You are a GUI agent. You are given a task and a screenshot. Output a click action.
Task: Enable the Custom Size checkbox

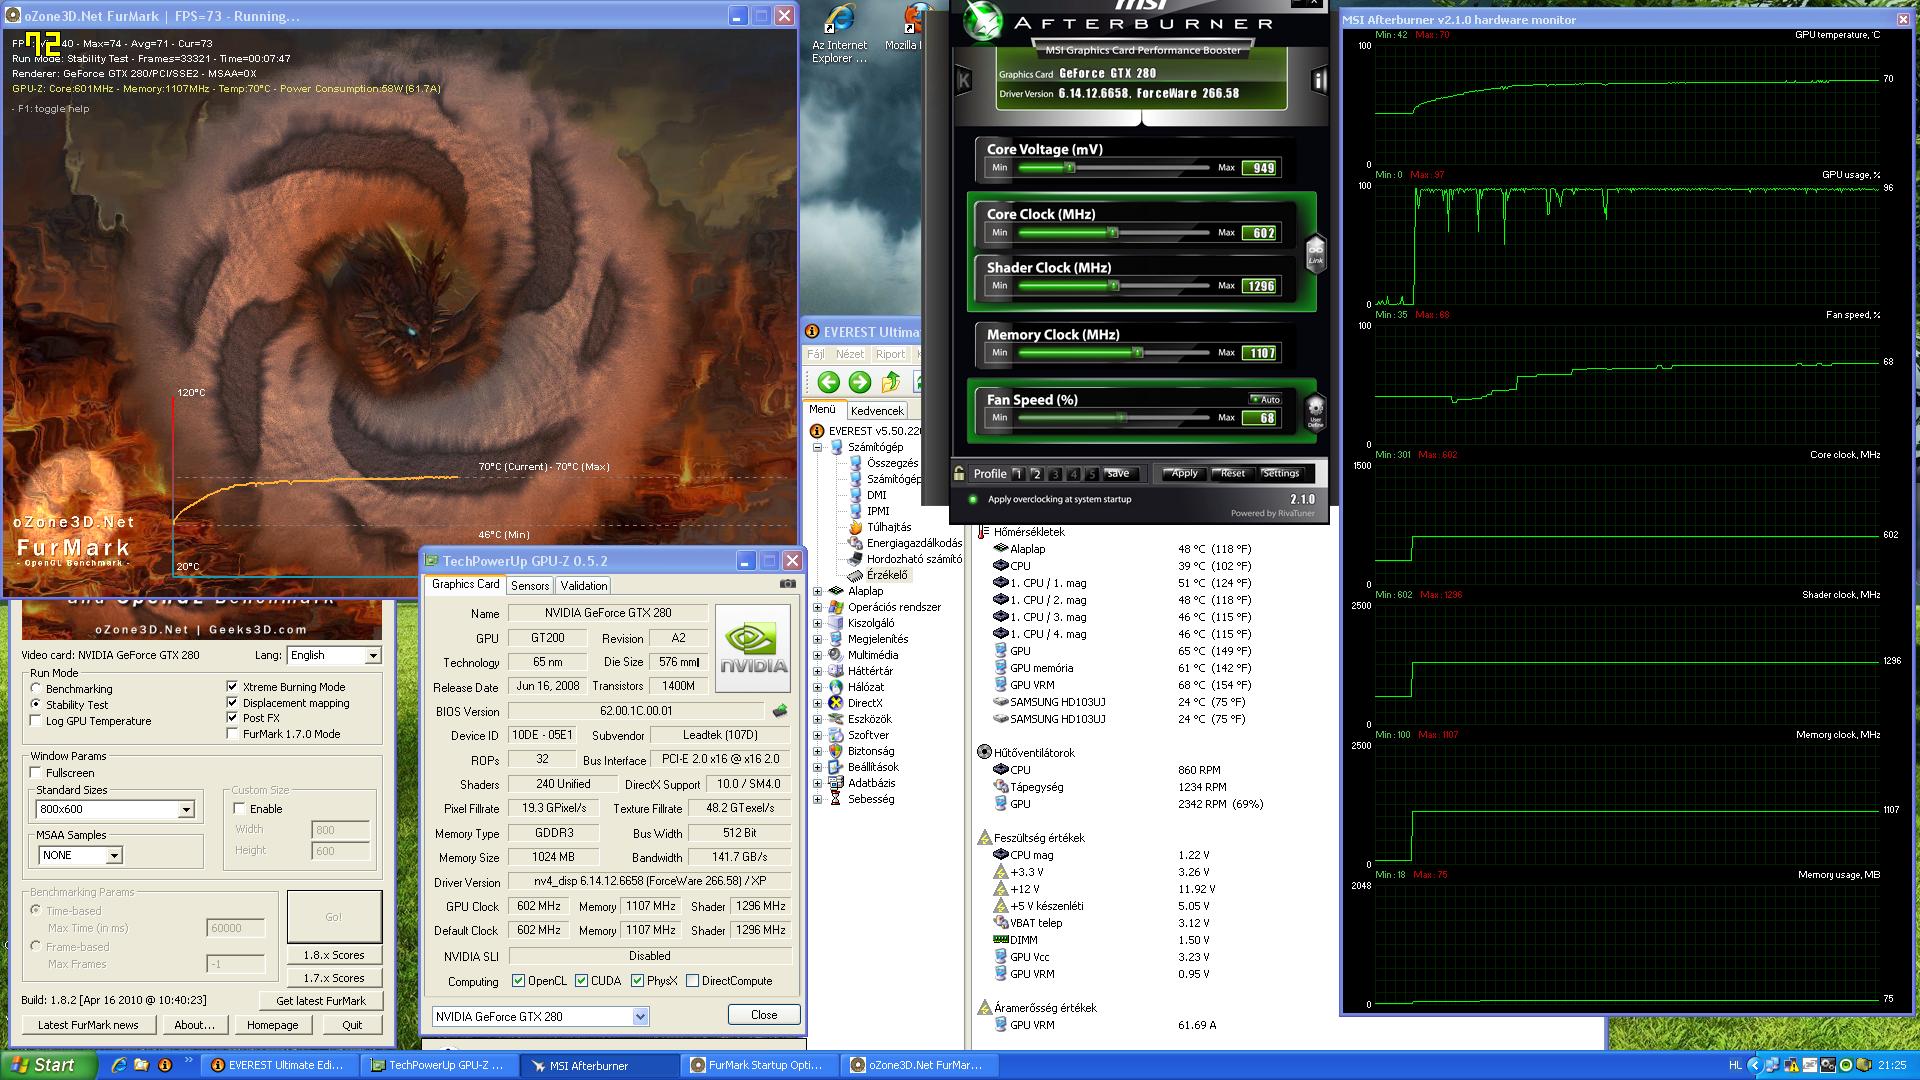[239, 808]
